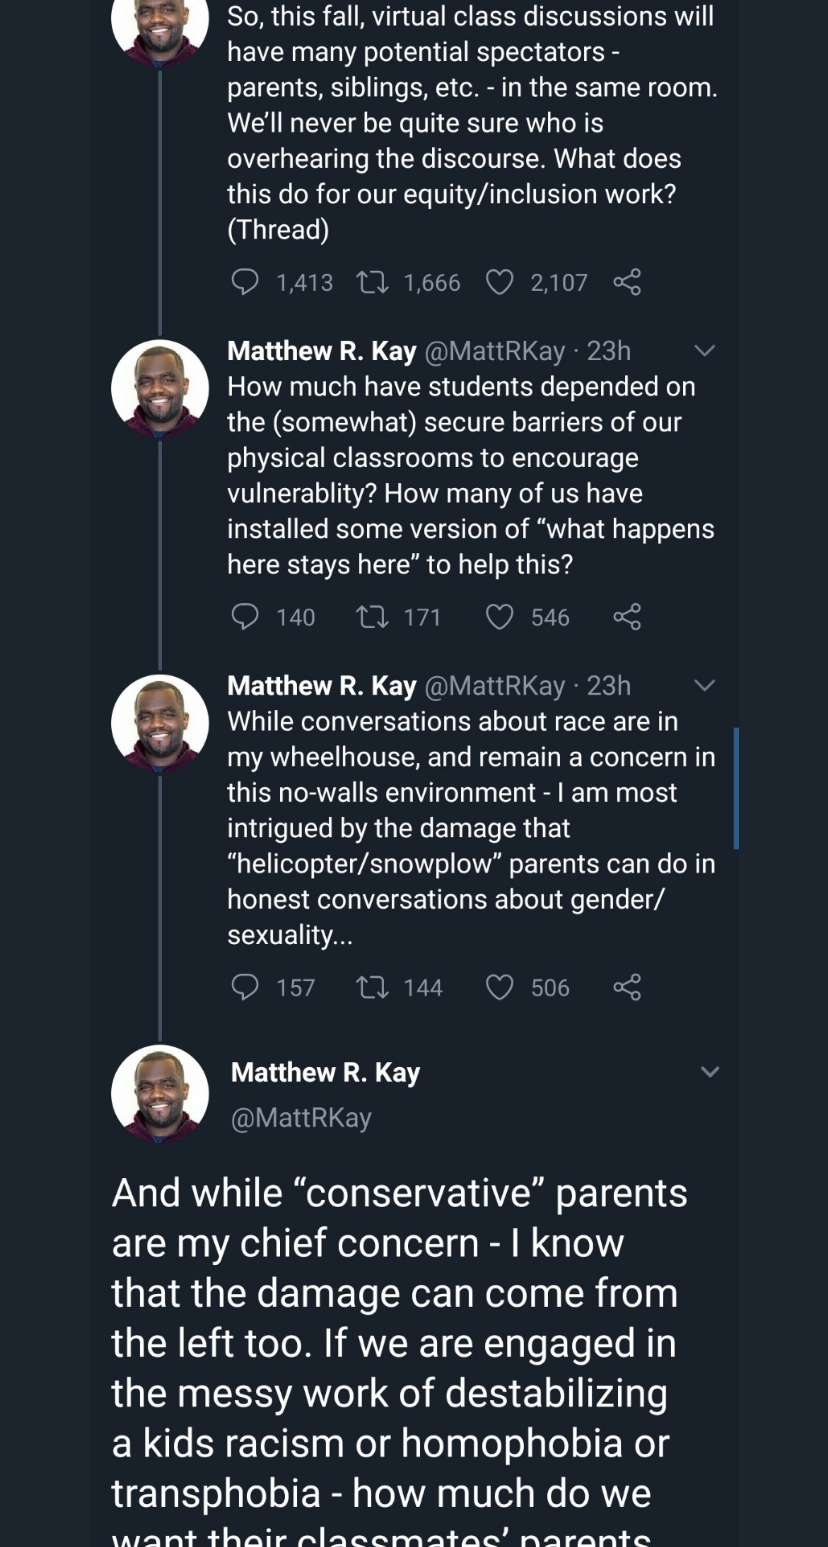
Task: Like the tweet with 2,107 likes
Action: click(x=499, y=283)
